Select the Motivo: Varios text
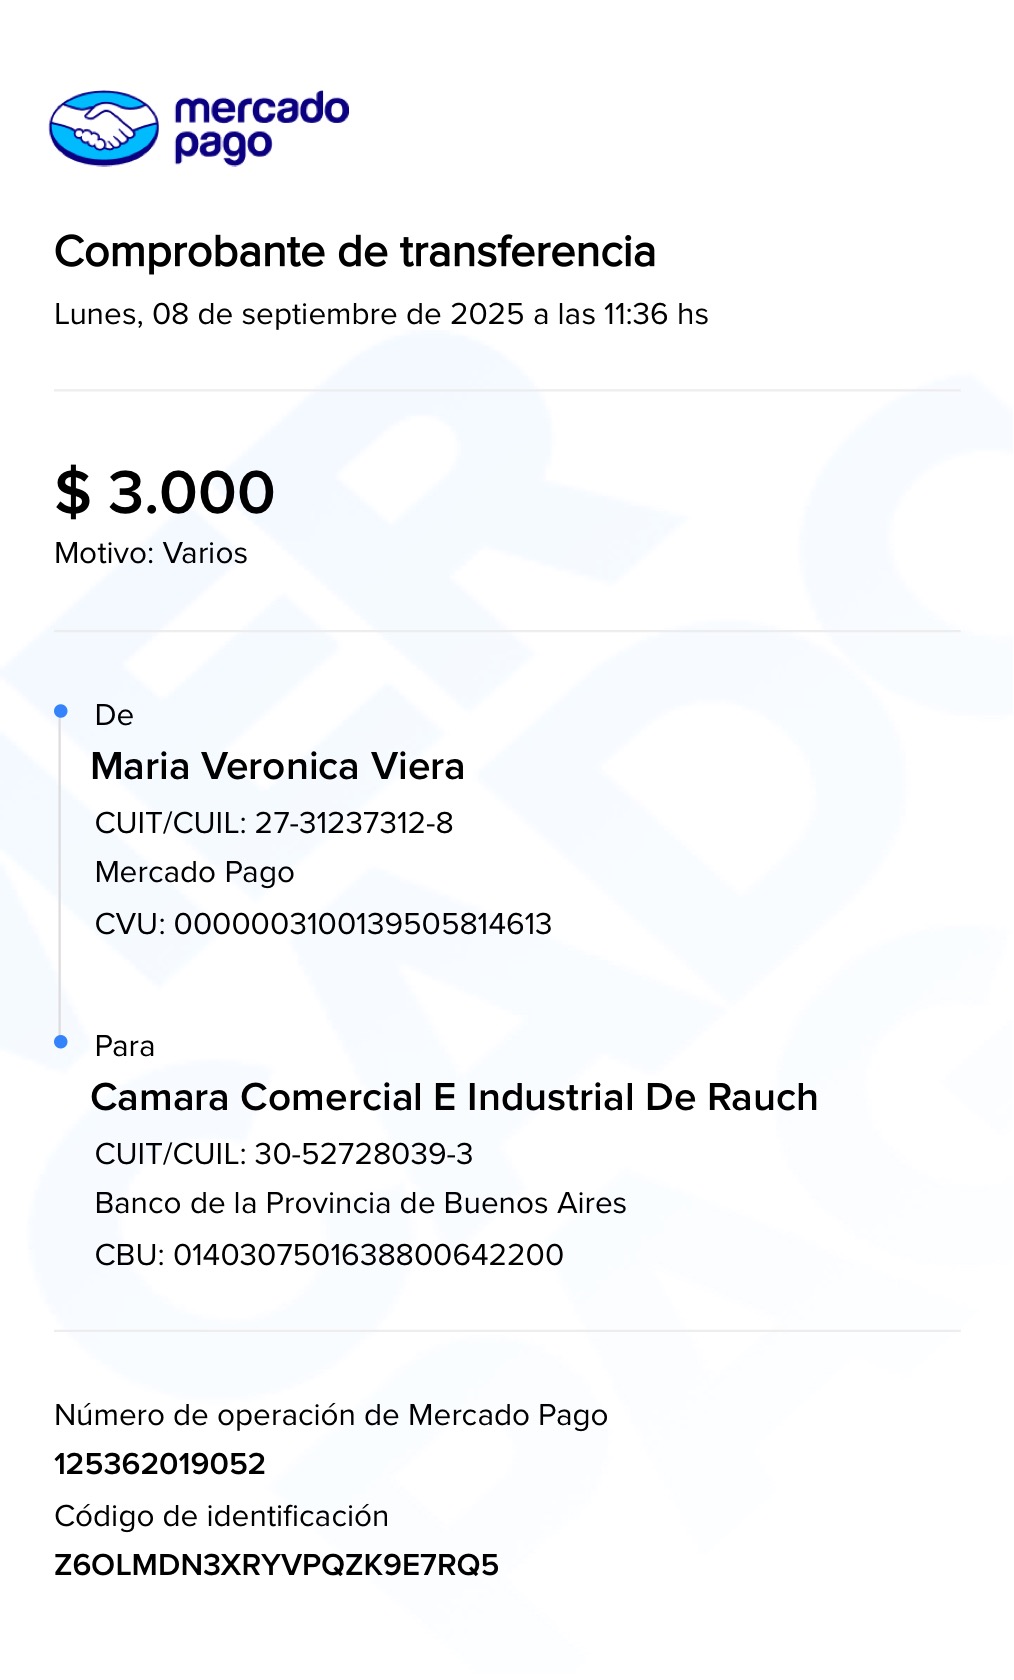 pos(151,553)
